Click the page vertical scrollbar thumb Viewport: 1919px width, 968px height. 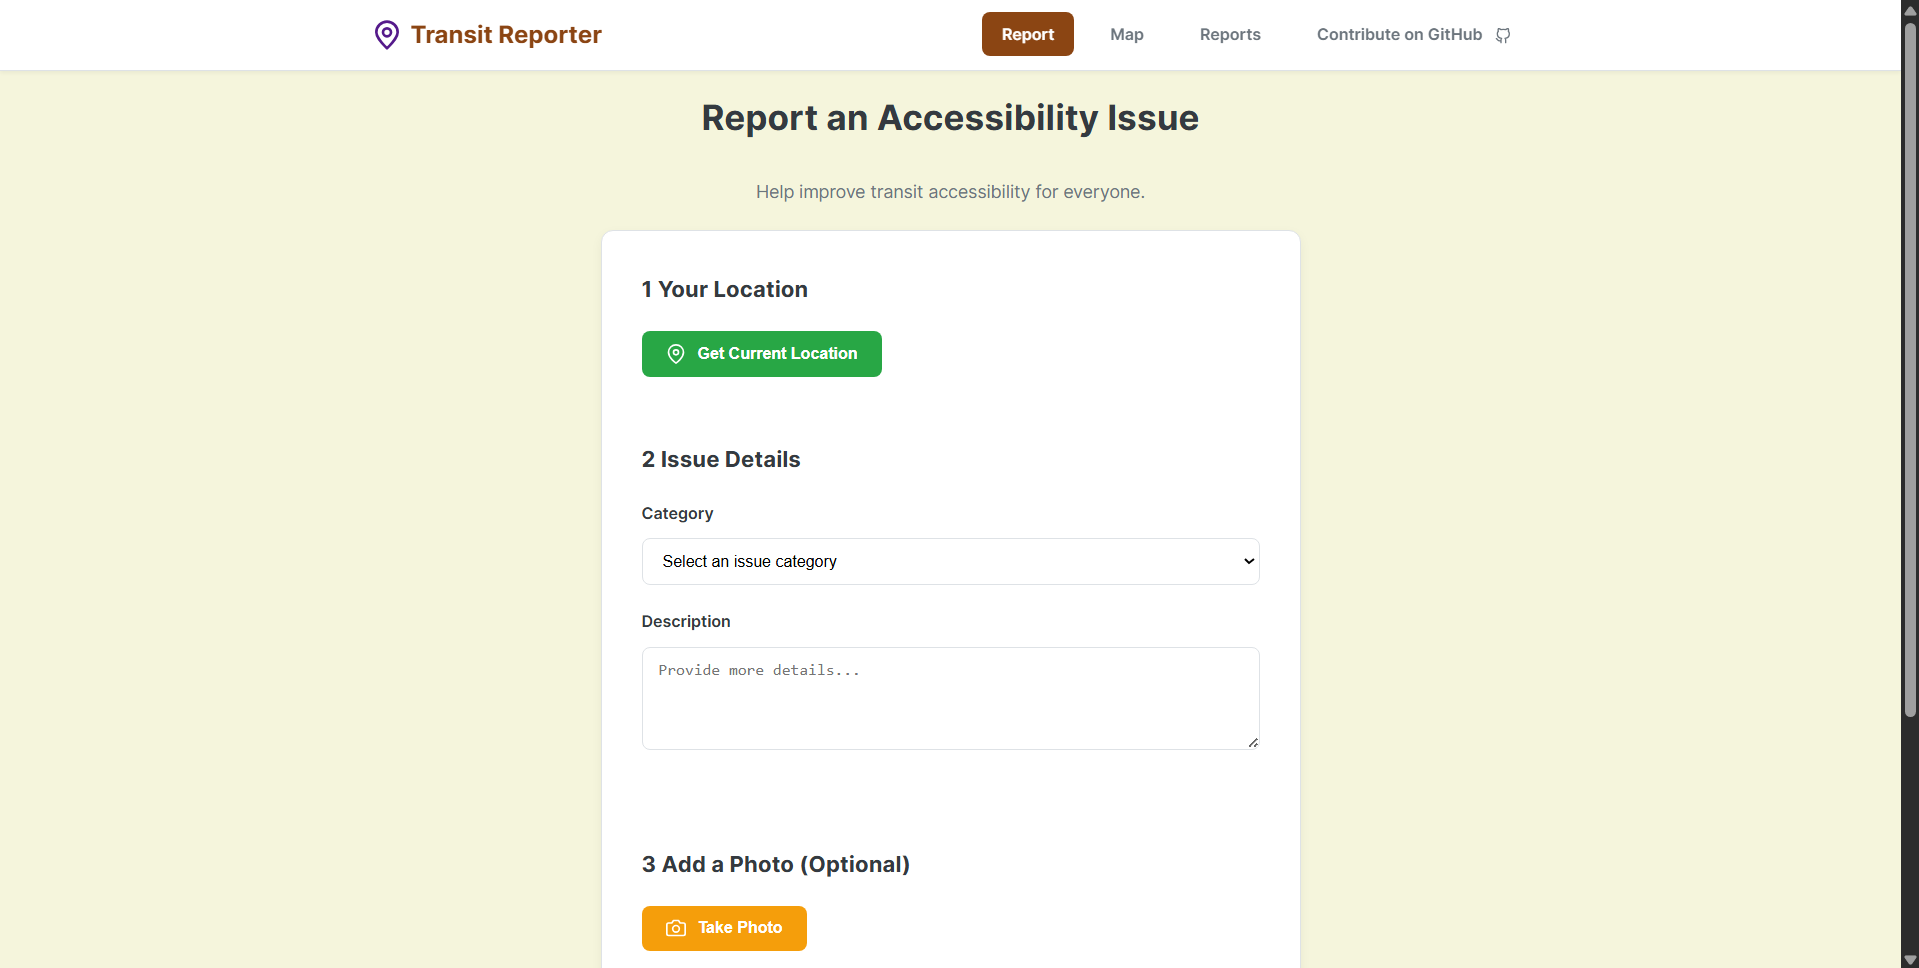click(x=1910, y=370)
